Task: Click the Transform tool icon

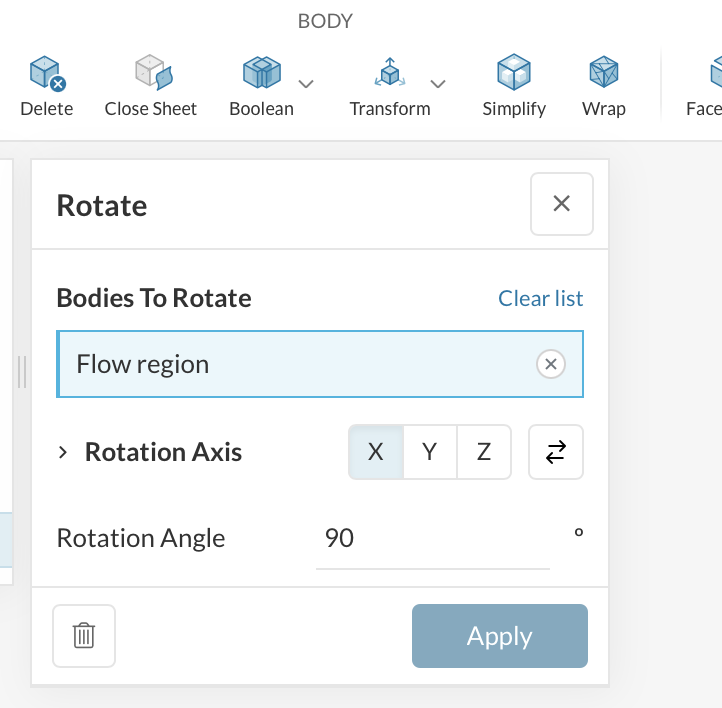Action: click(388, 74)
